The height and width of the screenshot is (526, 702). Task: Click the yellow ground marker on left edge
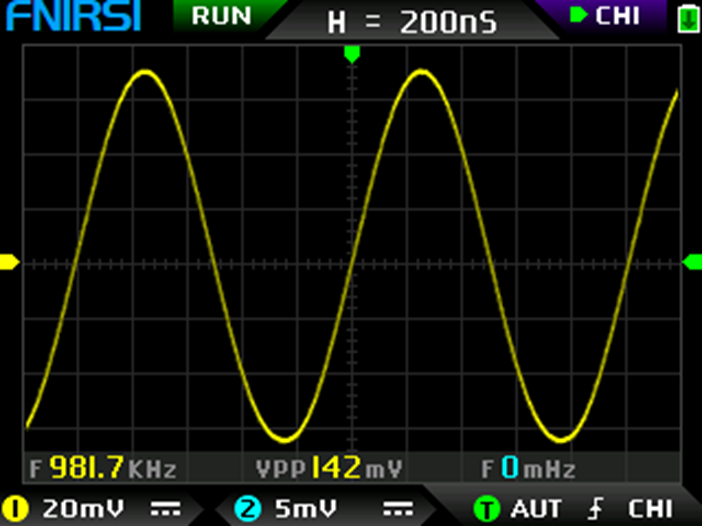click(9, 262)
